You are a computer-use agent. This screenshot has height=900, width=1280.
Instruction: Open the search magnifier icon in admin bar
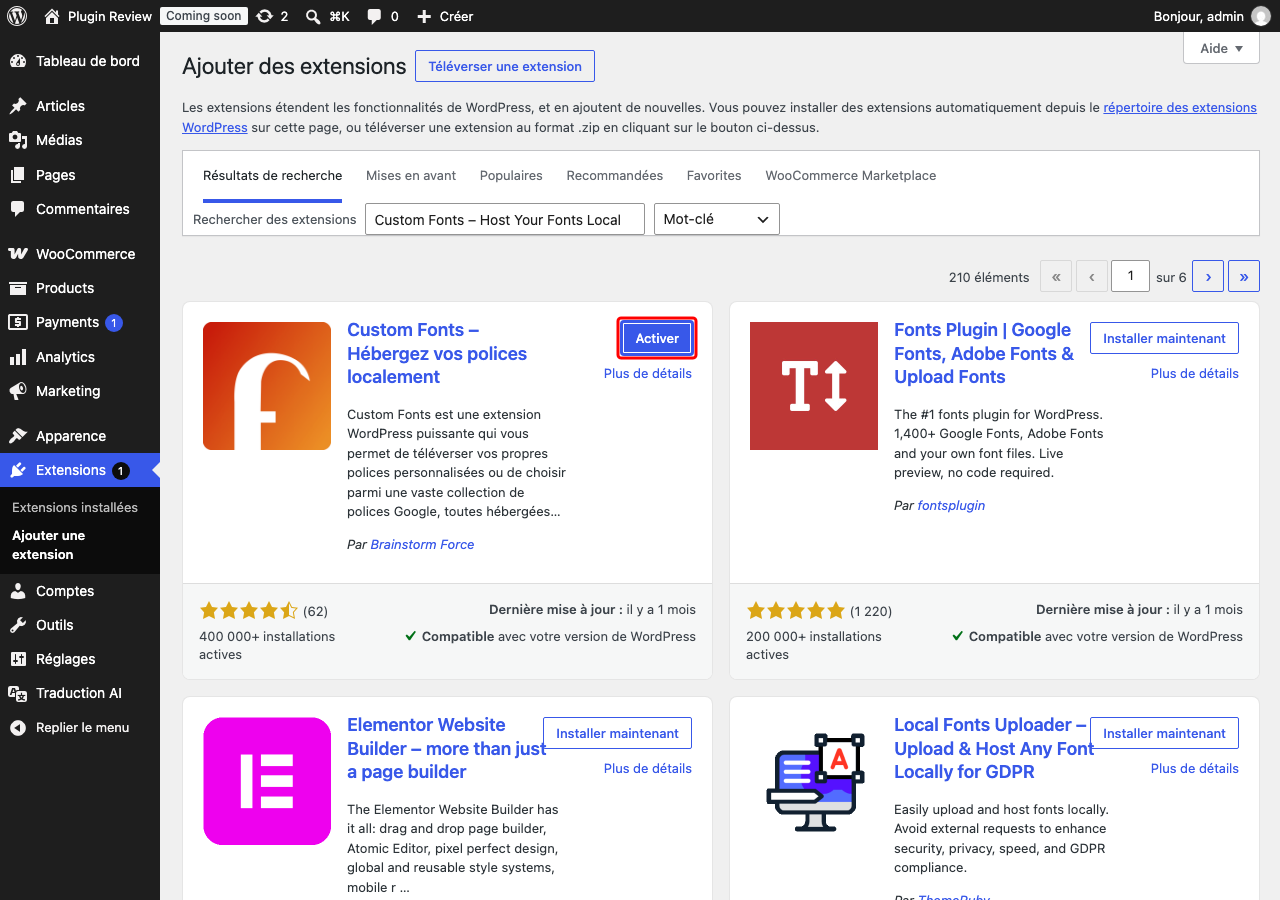[x=313, y=16]
